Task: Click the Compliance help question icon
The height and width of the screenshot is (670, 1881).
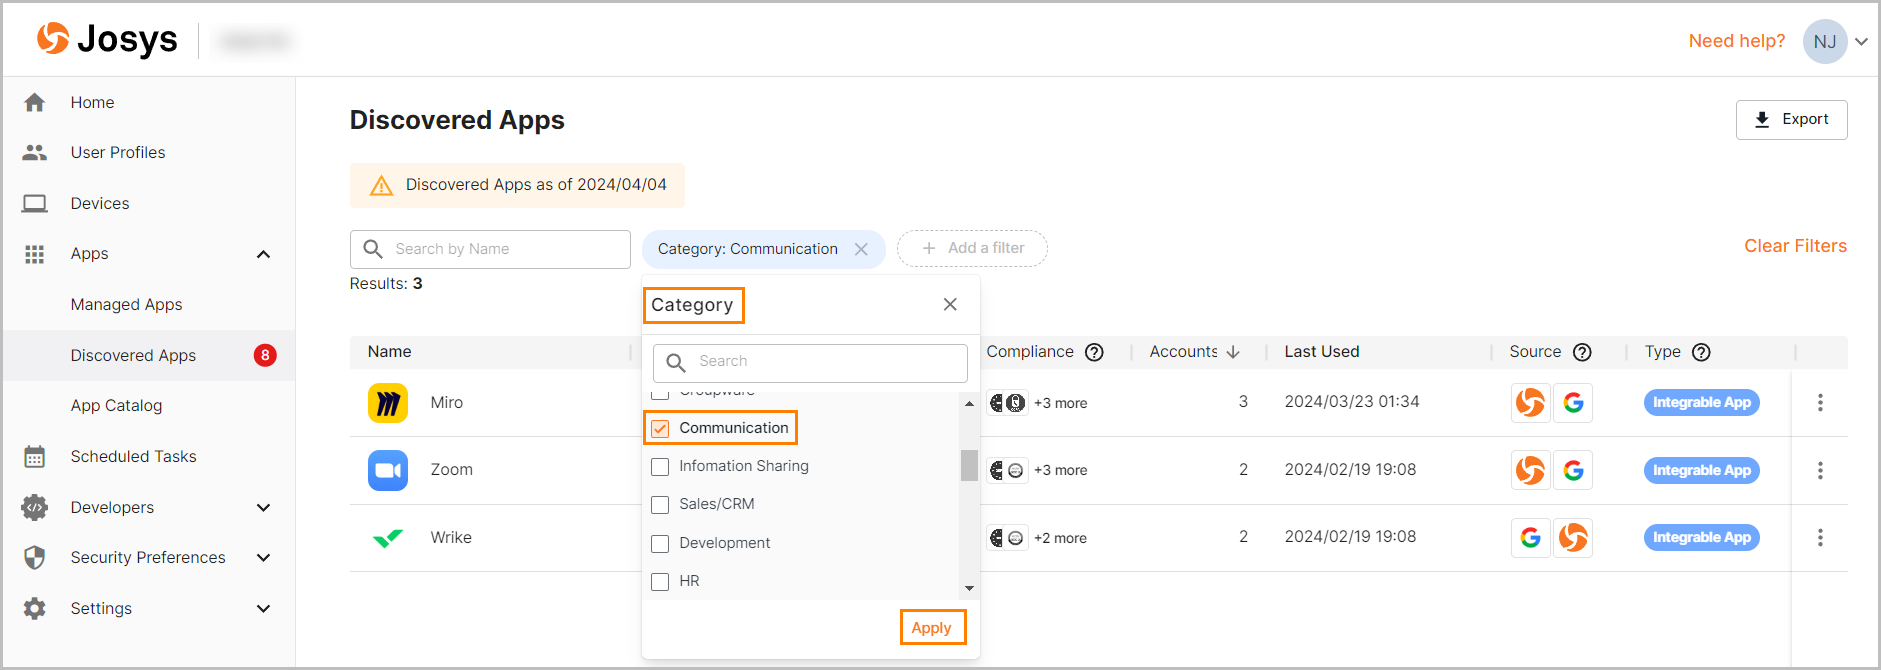Action: pos(1094,352)
